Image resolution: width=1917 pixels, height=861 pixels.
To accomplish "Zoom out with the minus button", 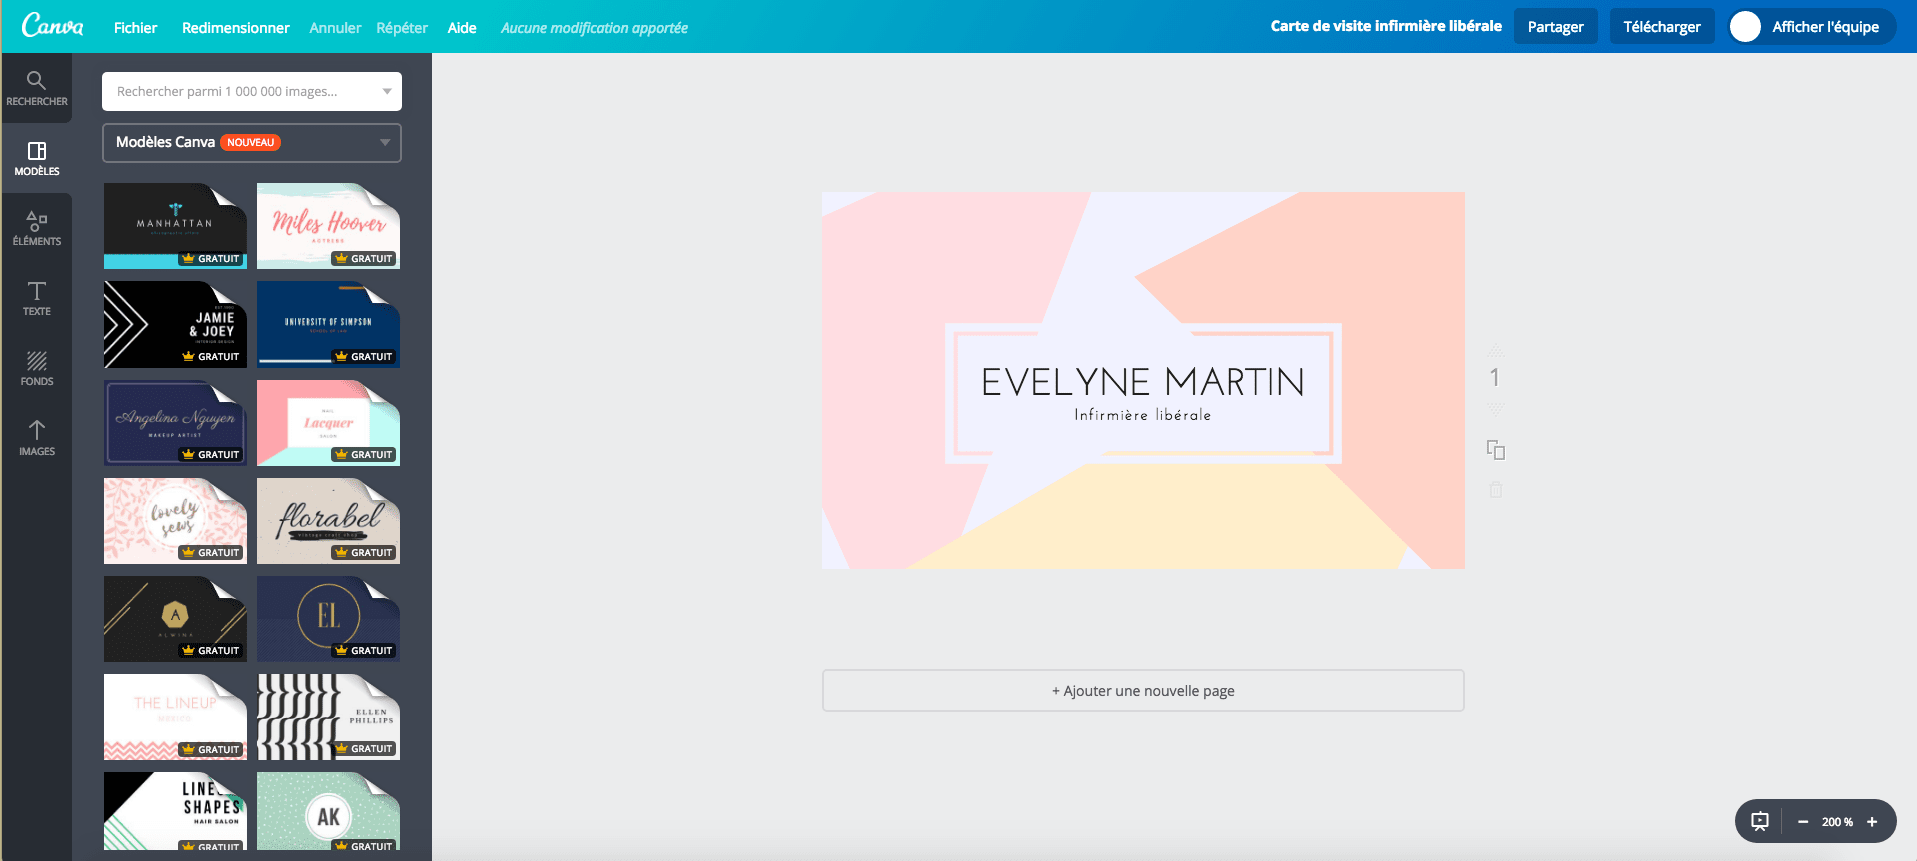I will [1803, 822].
